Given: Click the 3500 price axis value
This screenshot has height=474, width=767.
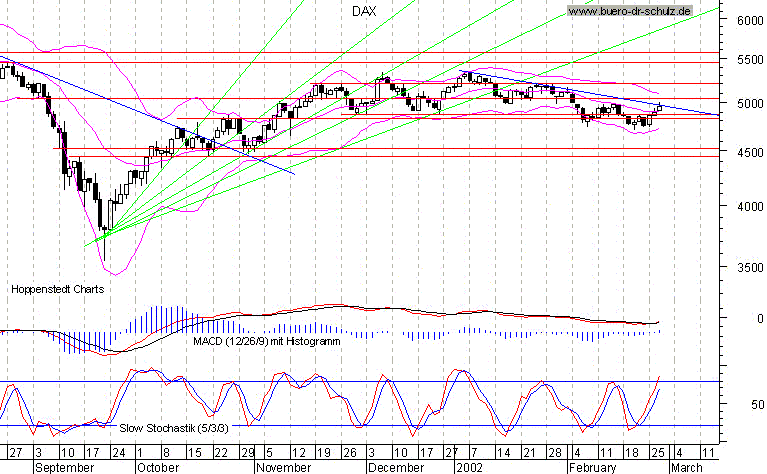Looking at the screenshot, I should tap(750, 268).
